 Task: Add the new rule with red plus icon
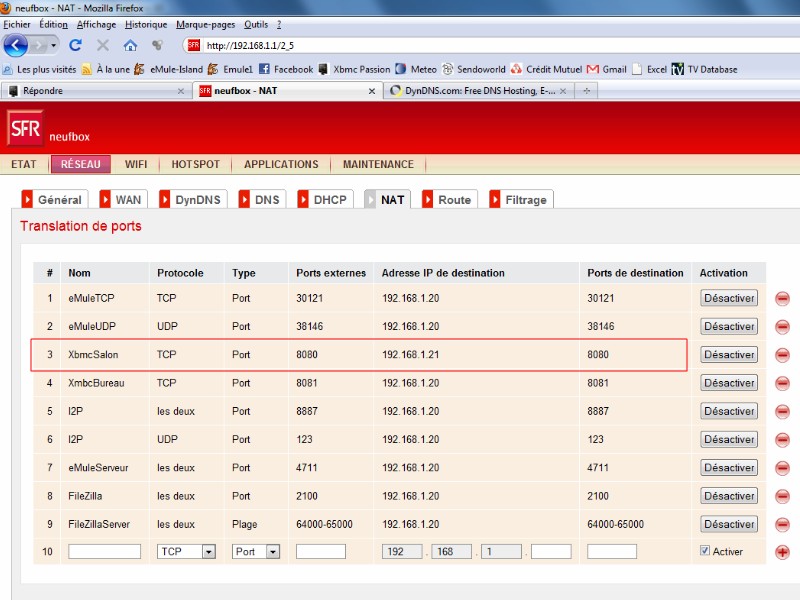coord(782,552)
